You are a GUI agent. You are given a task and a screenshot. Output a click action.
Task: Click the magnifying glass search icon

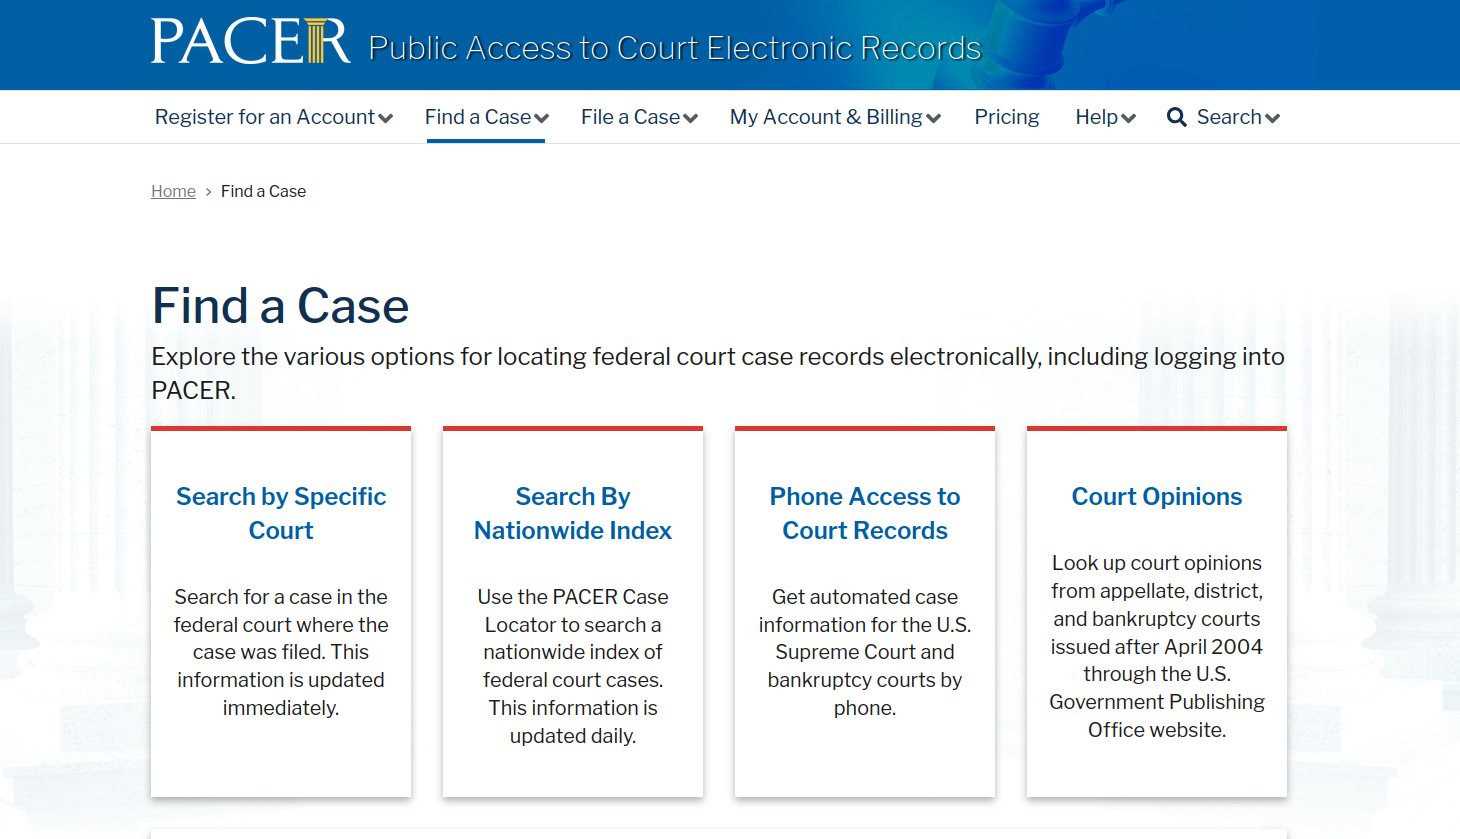1177,118
